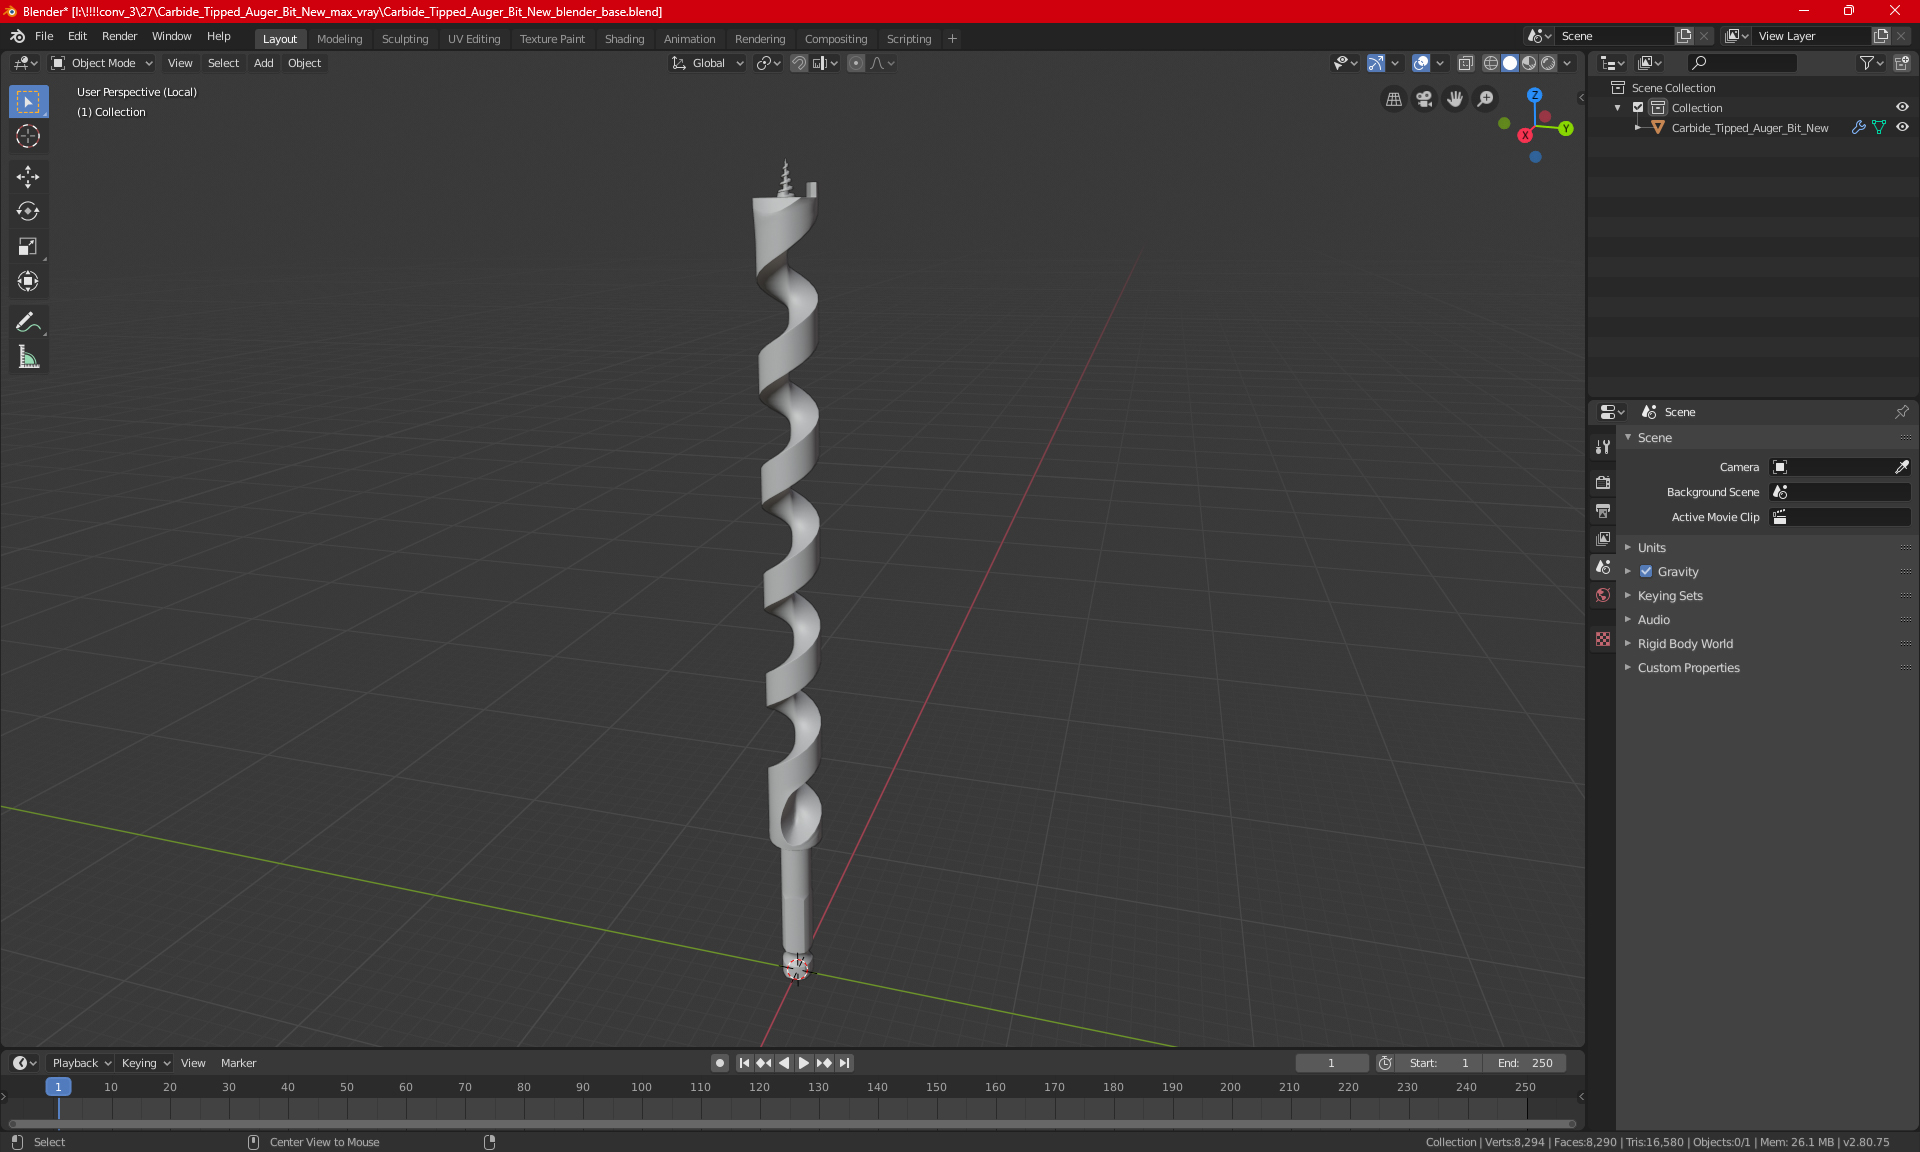Select the Measure tool
This screenshot has width=1920, height=1152.
[x=28, y=357]
